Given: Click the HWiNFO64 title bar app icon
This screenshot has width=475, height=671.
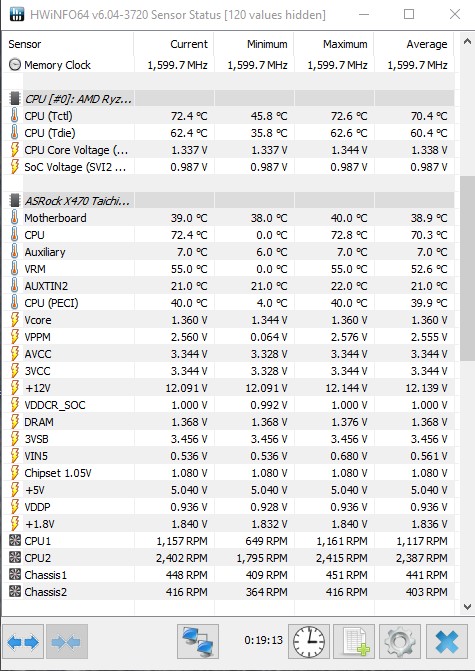Looking at the screenshot, I should click(17, 14).
